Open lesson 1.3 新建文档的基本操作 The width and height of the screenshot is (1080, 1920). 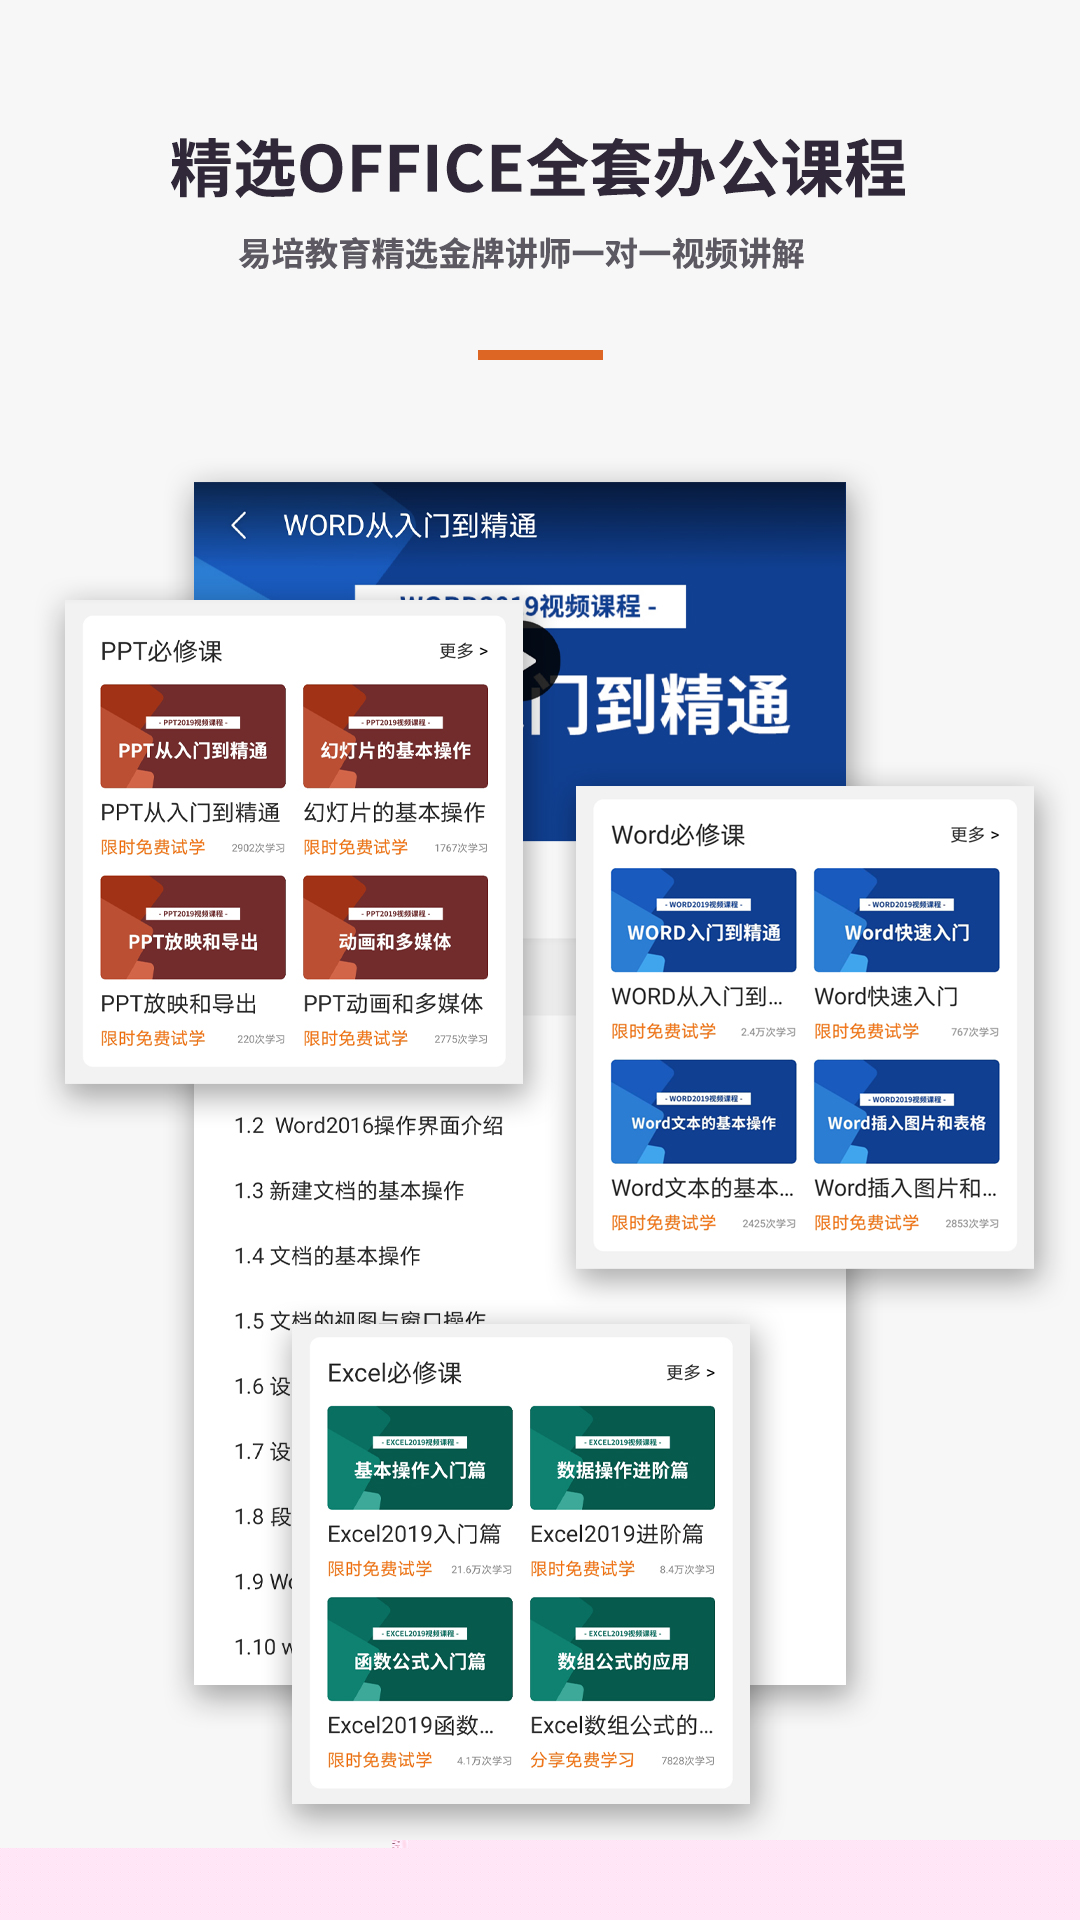349,1191
